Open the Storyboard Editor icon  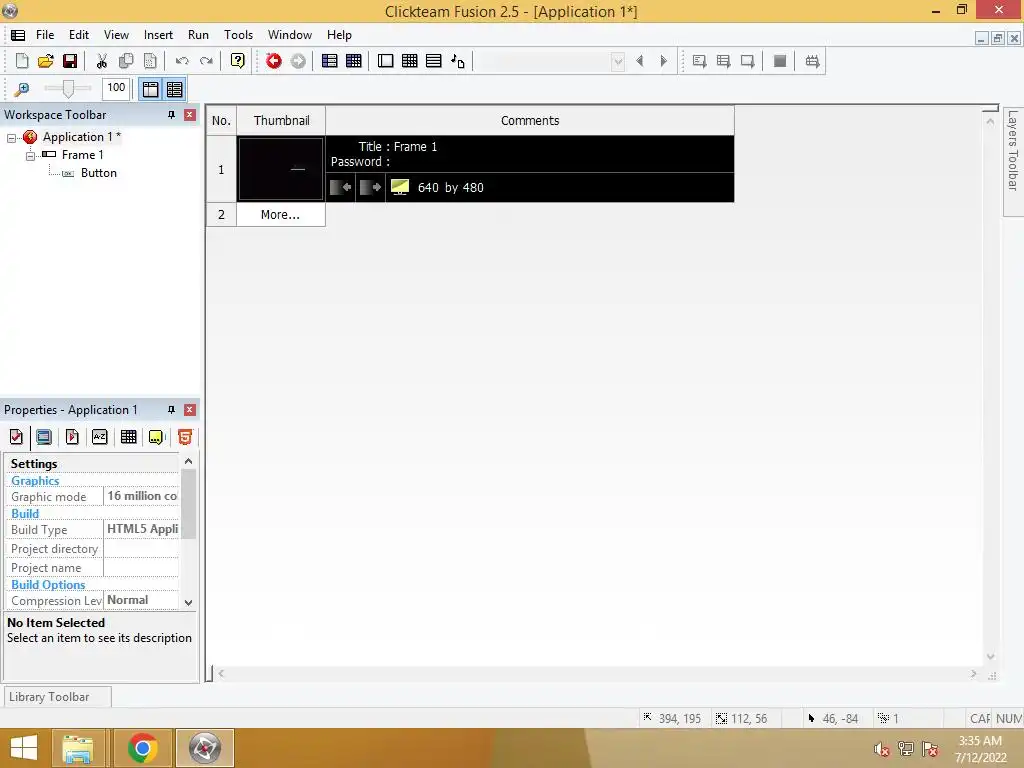tap(329, 61)
